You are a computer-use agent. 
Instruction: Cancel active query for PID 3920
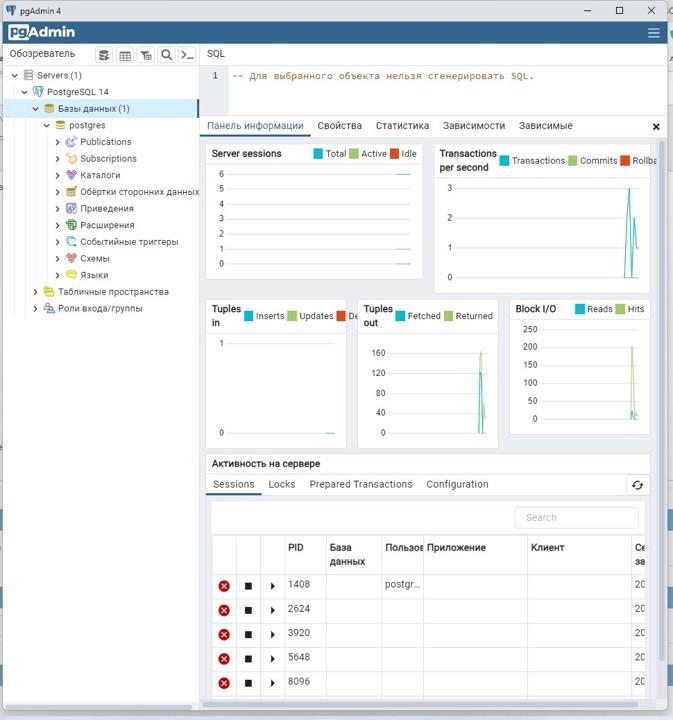coord(248,635)
